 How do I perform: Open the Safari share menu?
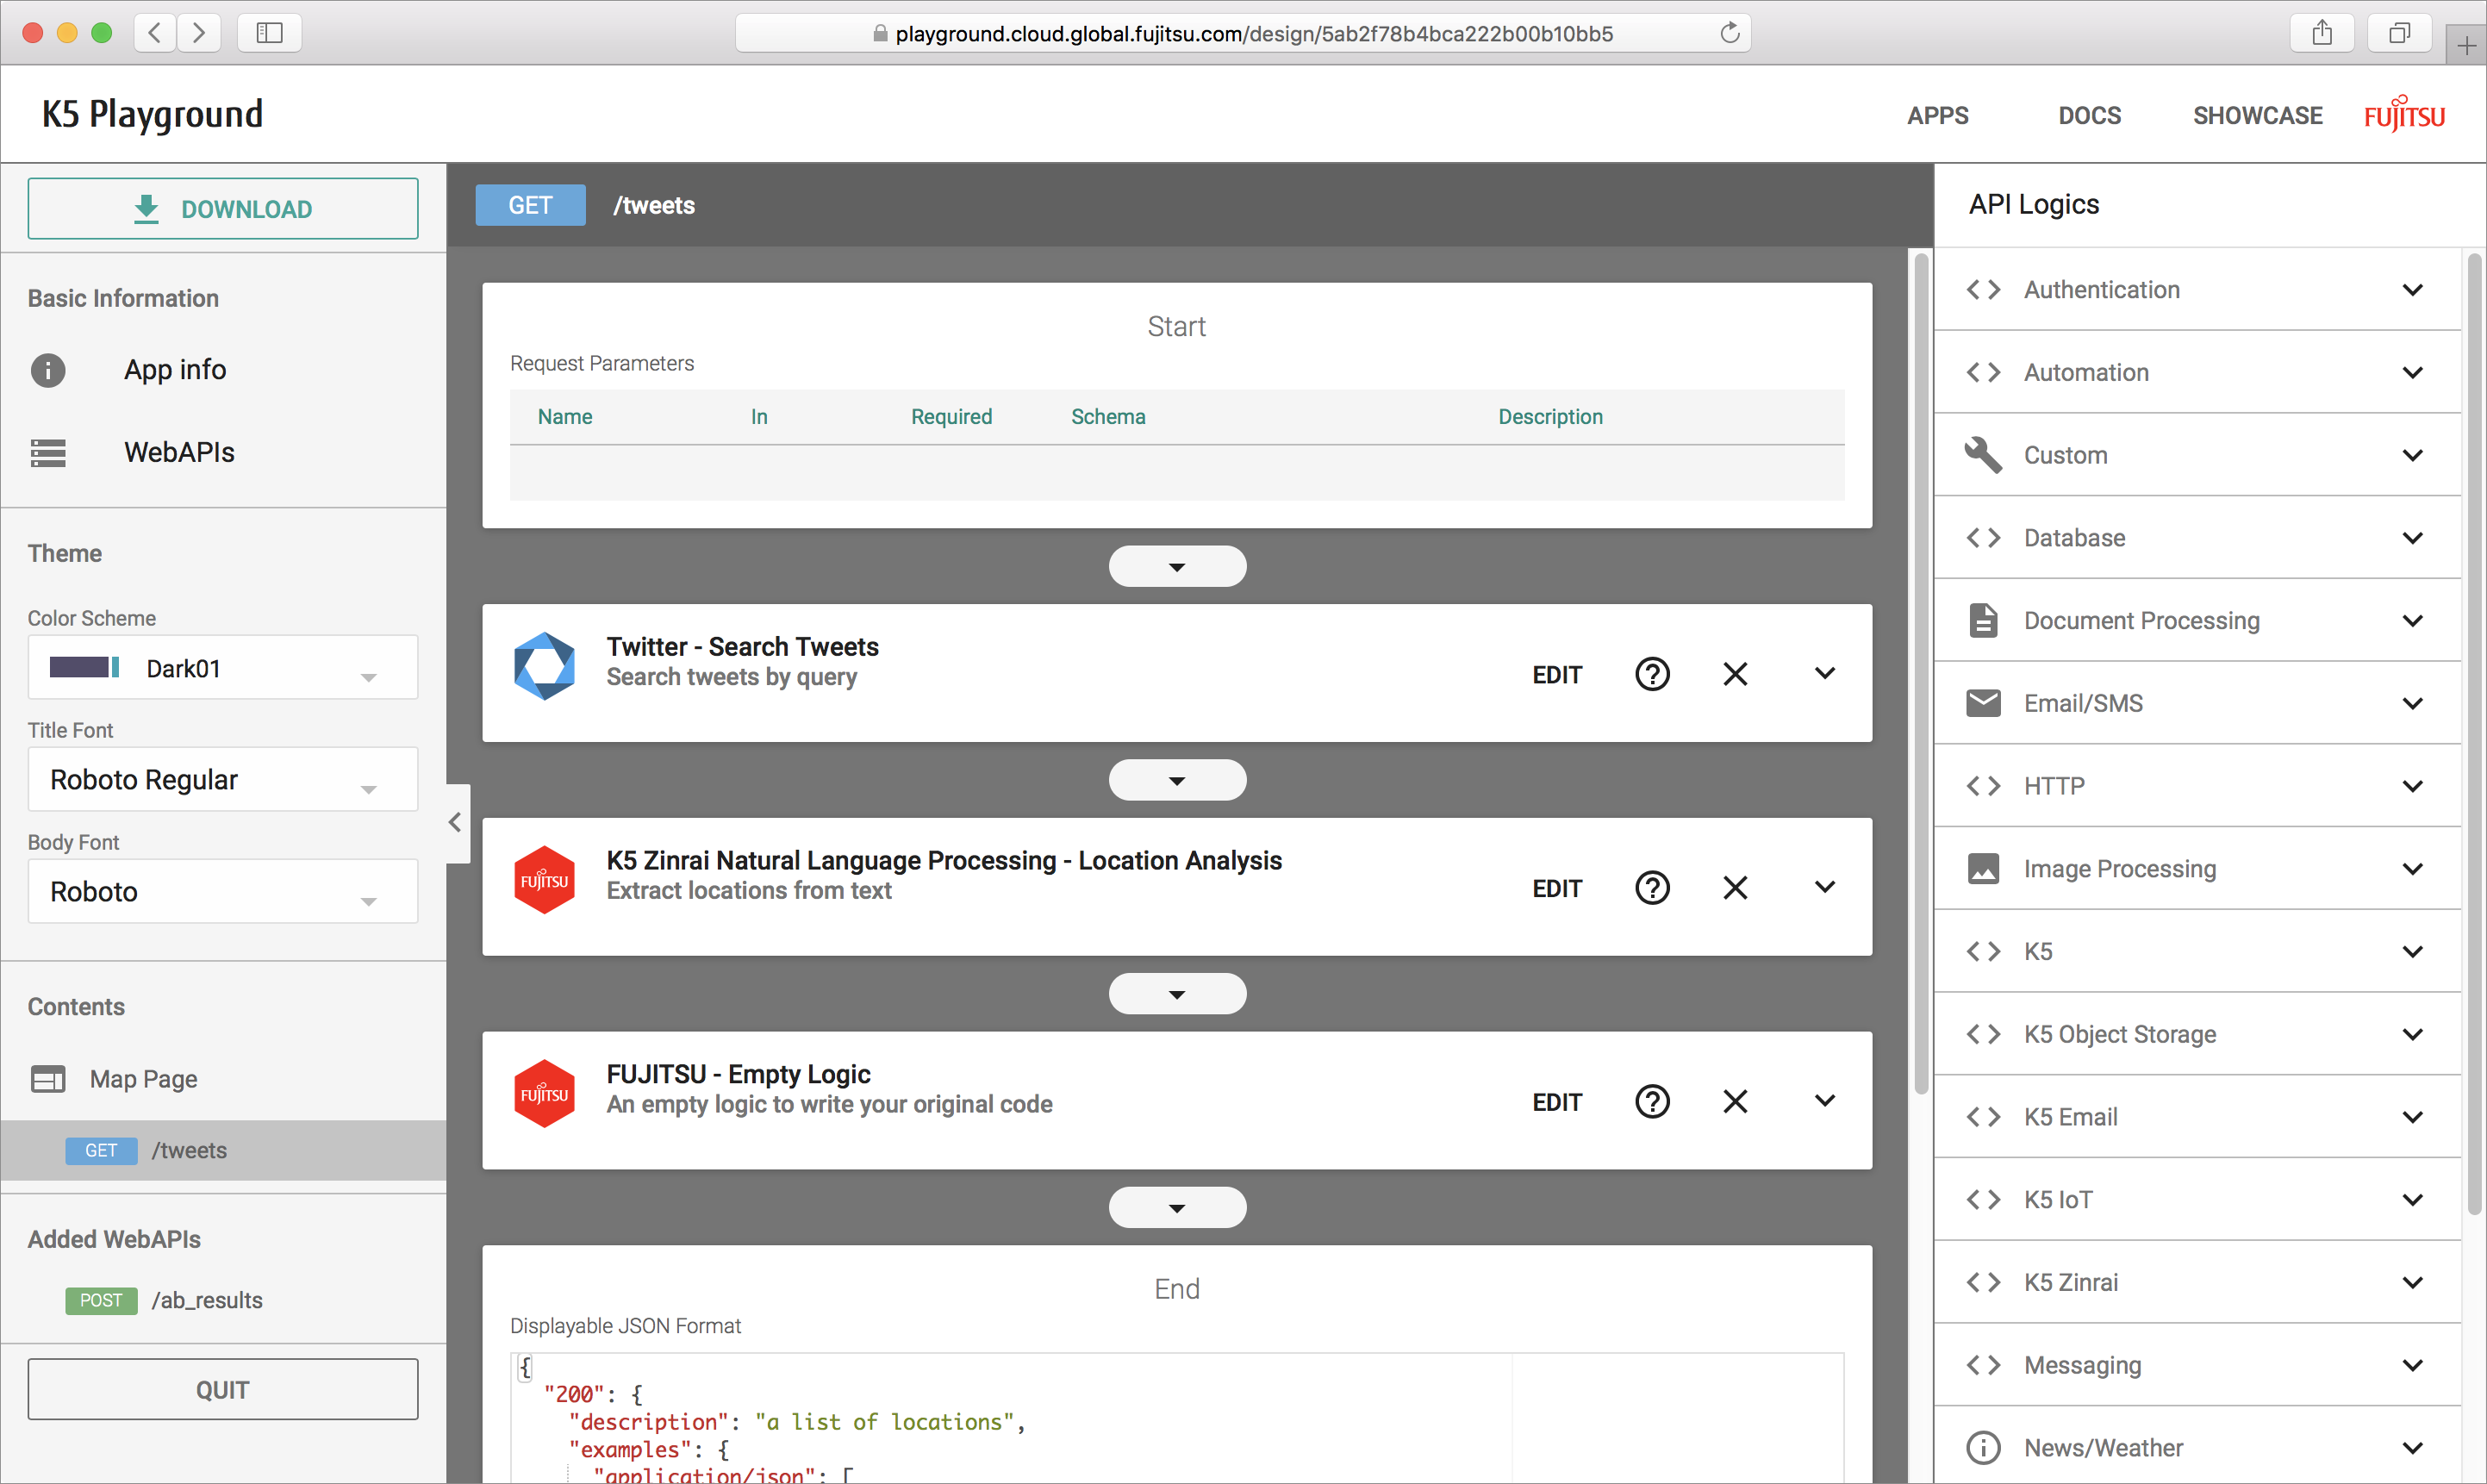[x=2322, y=33]
